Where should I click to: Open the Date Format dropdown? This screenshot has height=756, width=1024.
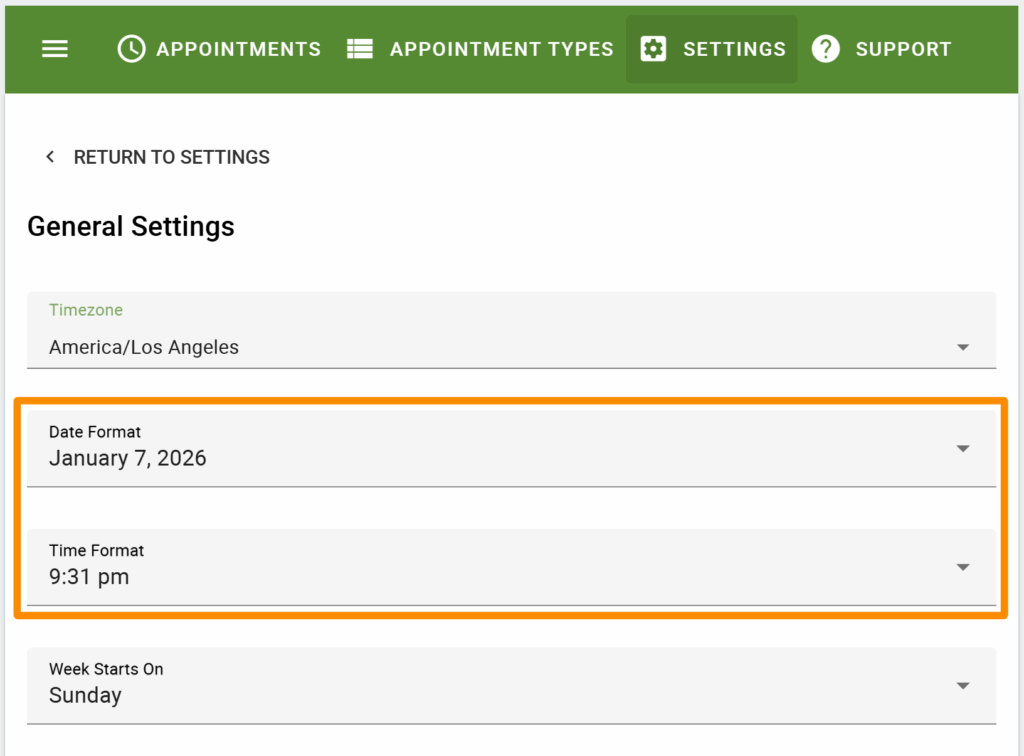(x=962, y=447)
